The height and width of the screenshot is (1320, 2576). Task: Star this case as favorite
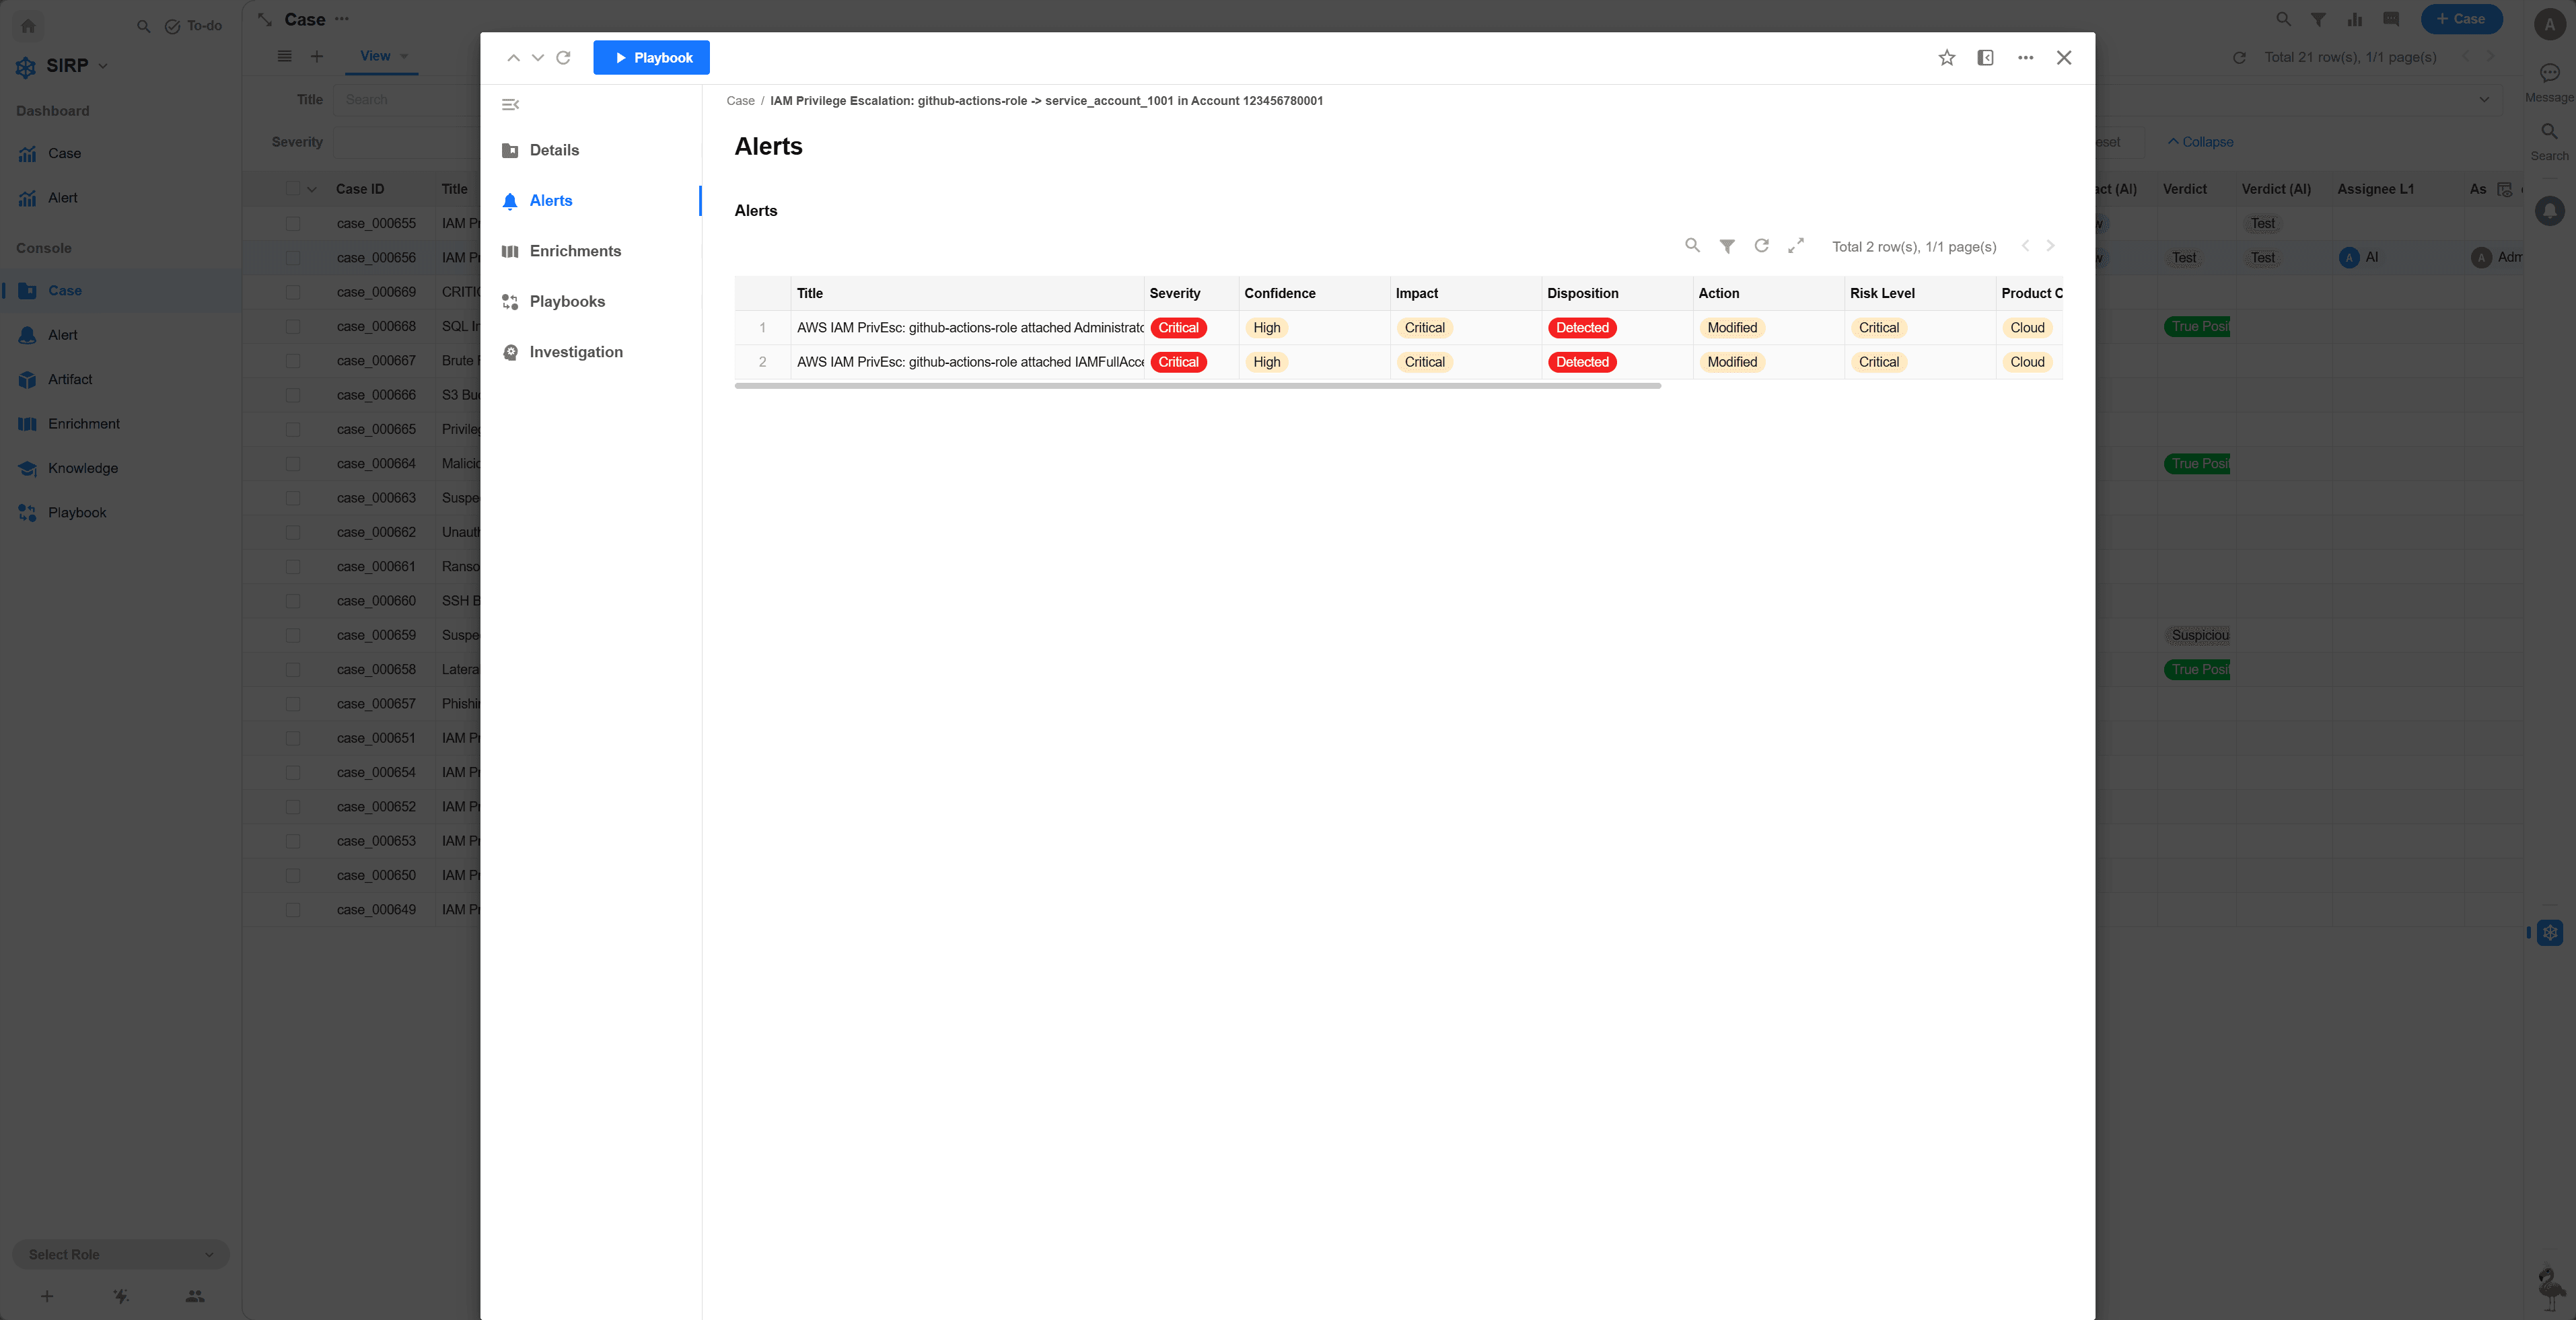1946,58
